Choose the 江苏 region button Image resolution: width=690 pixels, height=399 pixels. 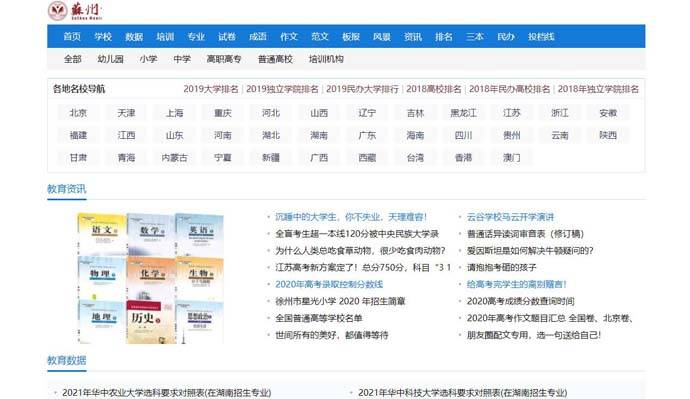[511, 113]
